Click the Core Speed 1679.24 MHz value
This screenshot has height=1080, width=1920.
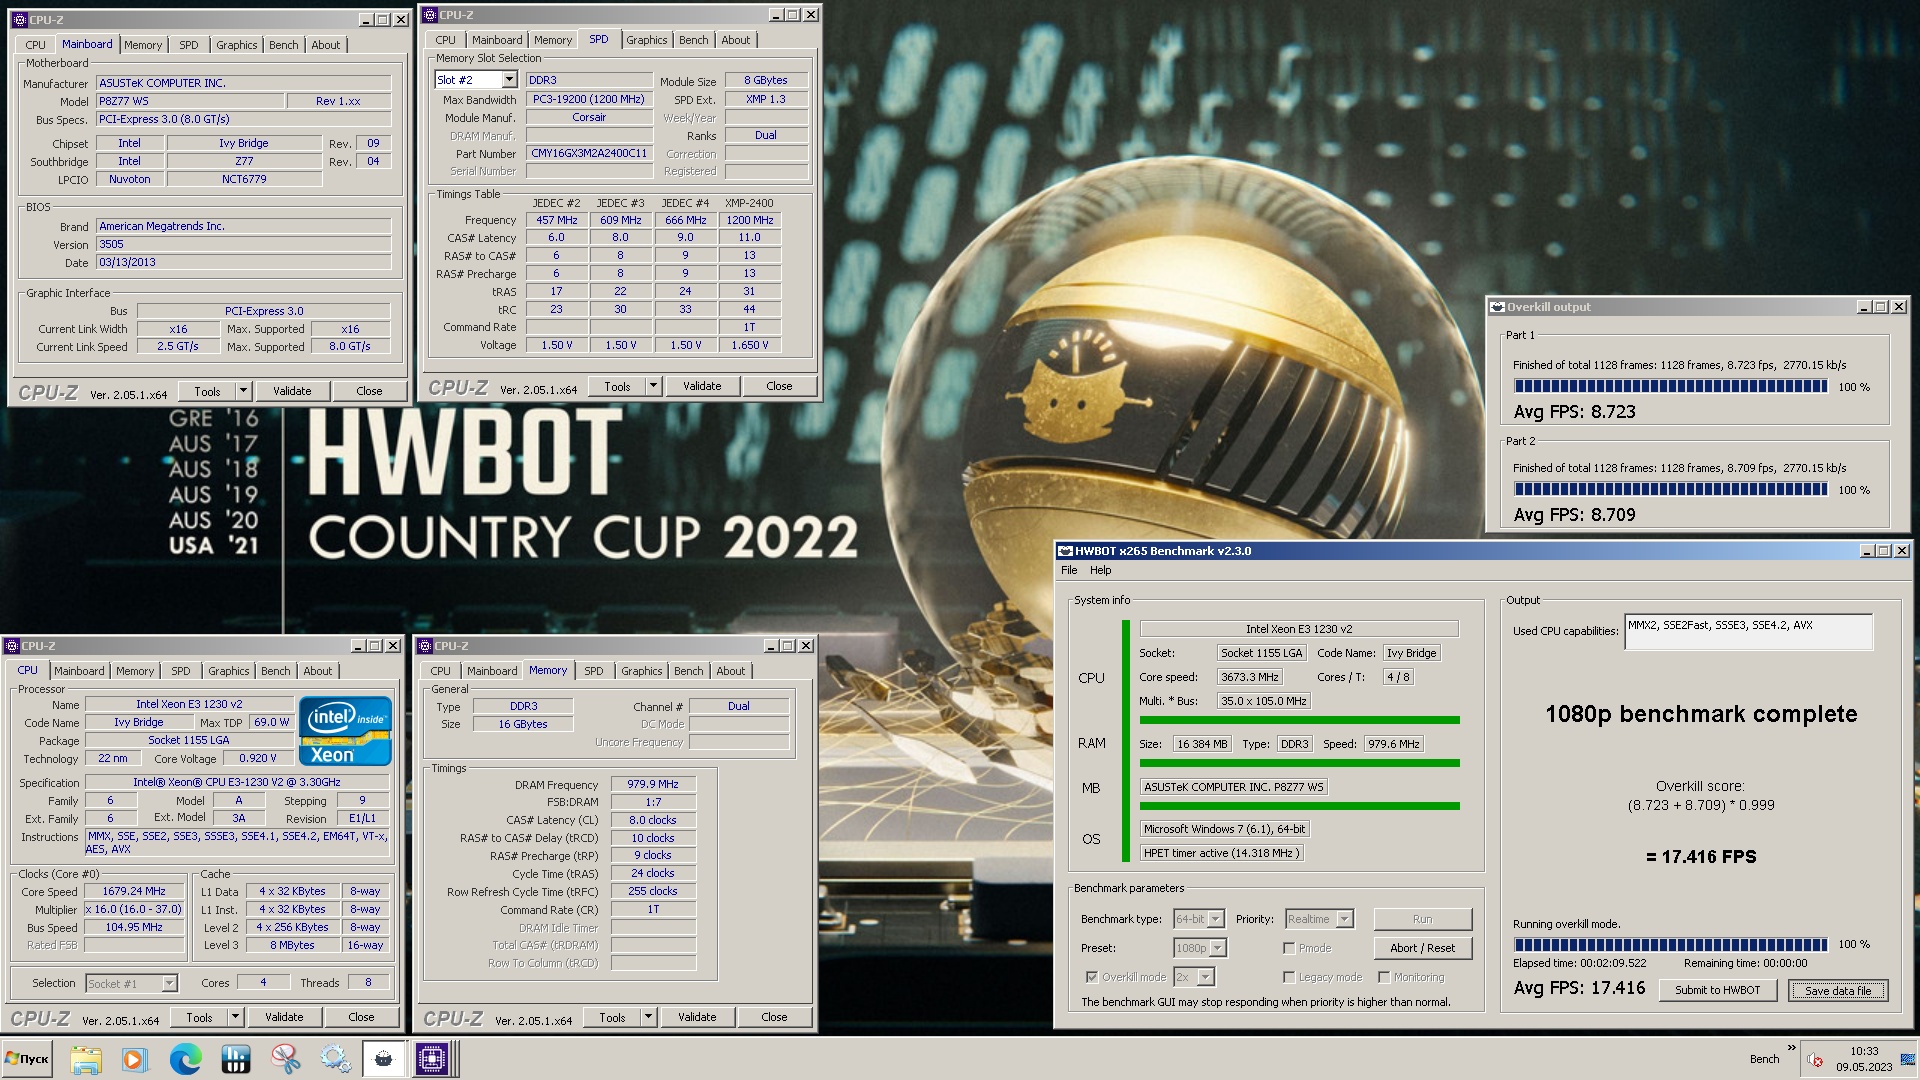point(134,891)
